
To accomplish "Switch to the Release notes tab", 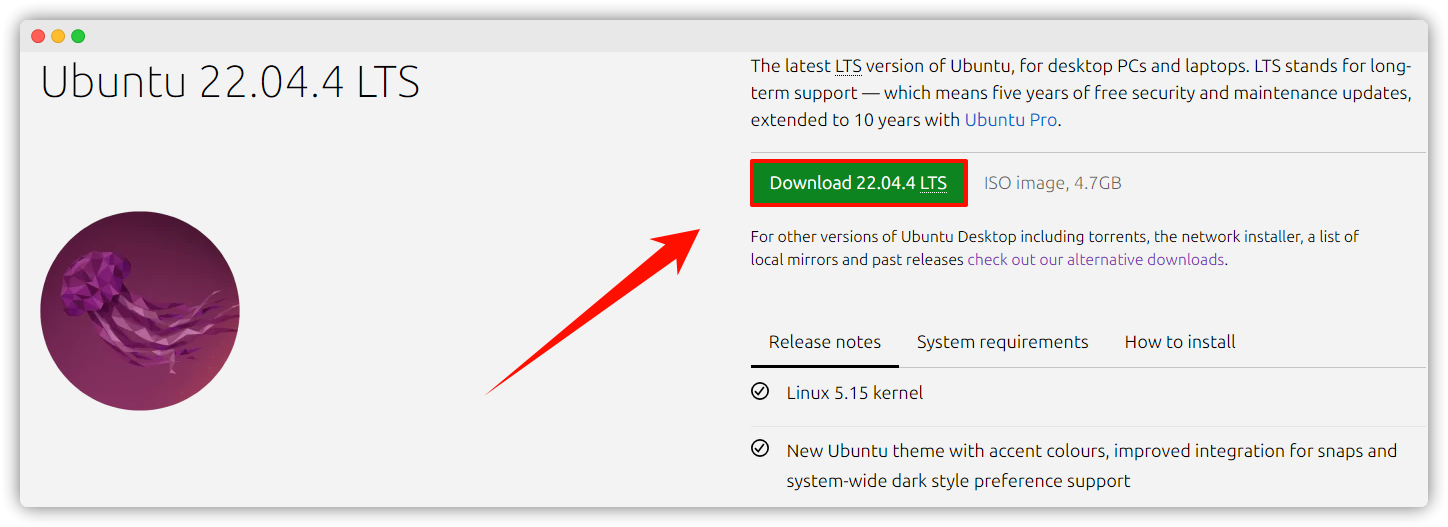I will point(824,342).
